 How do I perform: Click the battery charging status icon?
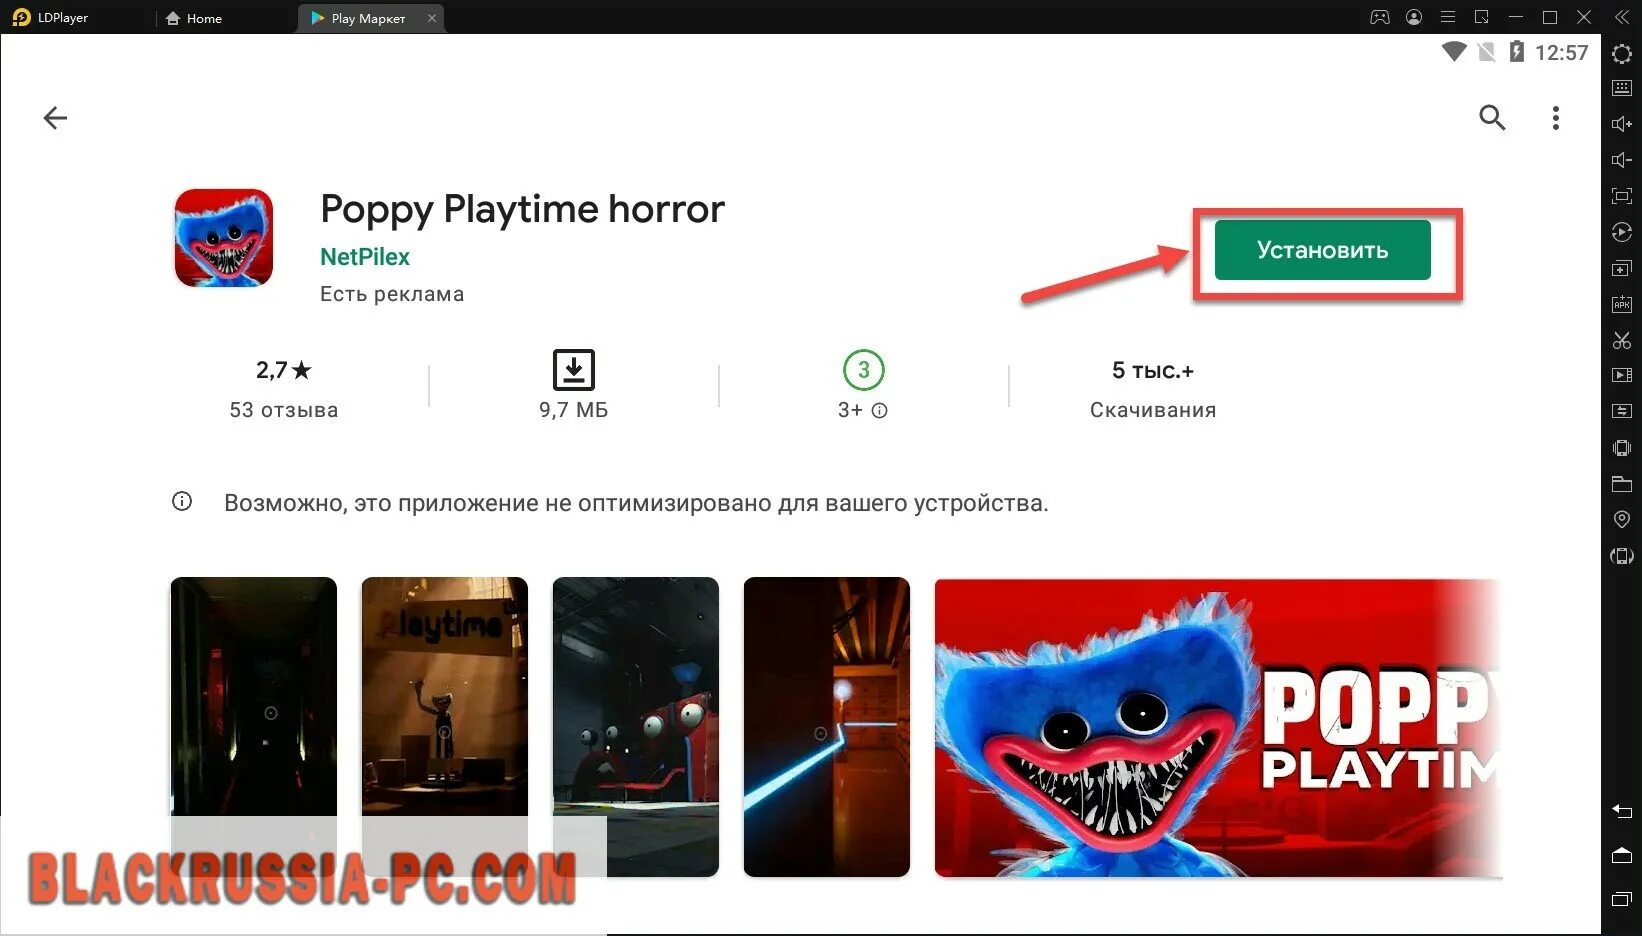pyautogui.click(x=1517, y=51)
